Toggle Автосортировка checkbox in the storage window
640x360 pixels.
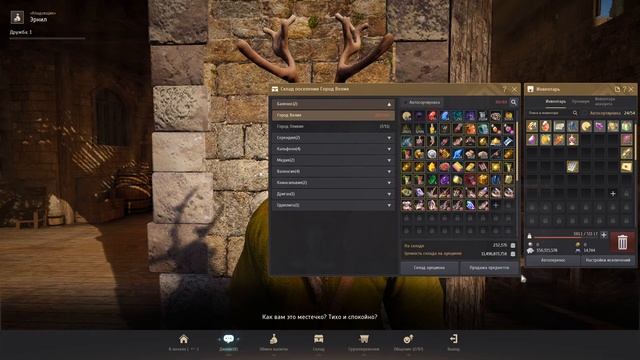pos(405,102)
